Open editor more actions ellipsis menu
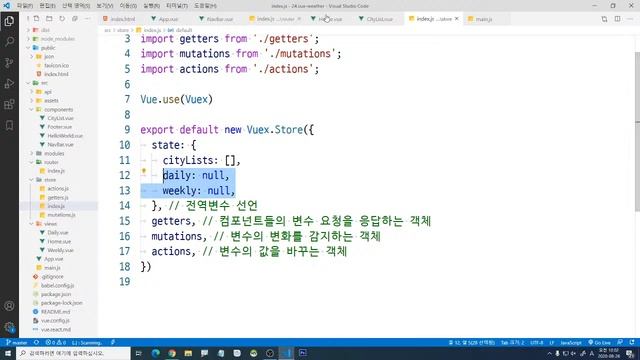This screenshot has height=360, width=640. point(630,19)
